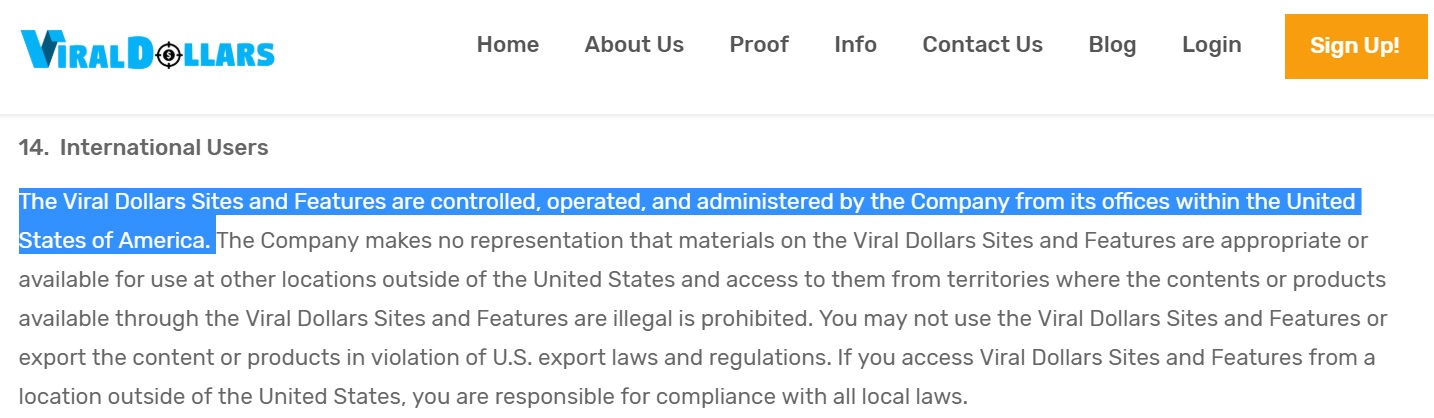The image size is (1434, 418).
Task: Click the highlighted 'States of America.' text
Action: [115, 241]
